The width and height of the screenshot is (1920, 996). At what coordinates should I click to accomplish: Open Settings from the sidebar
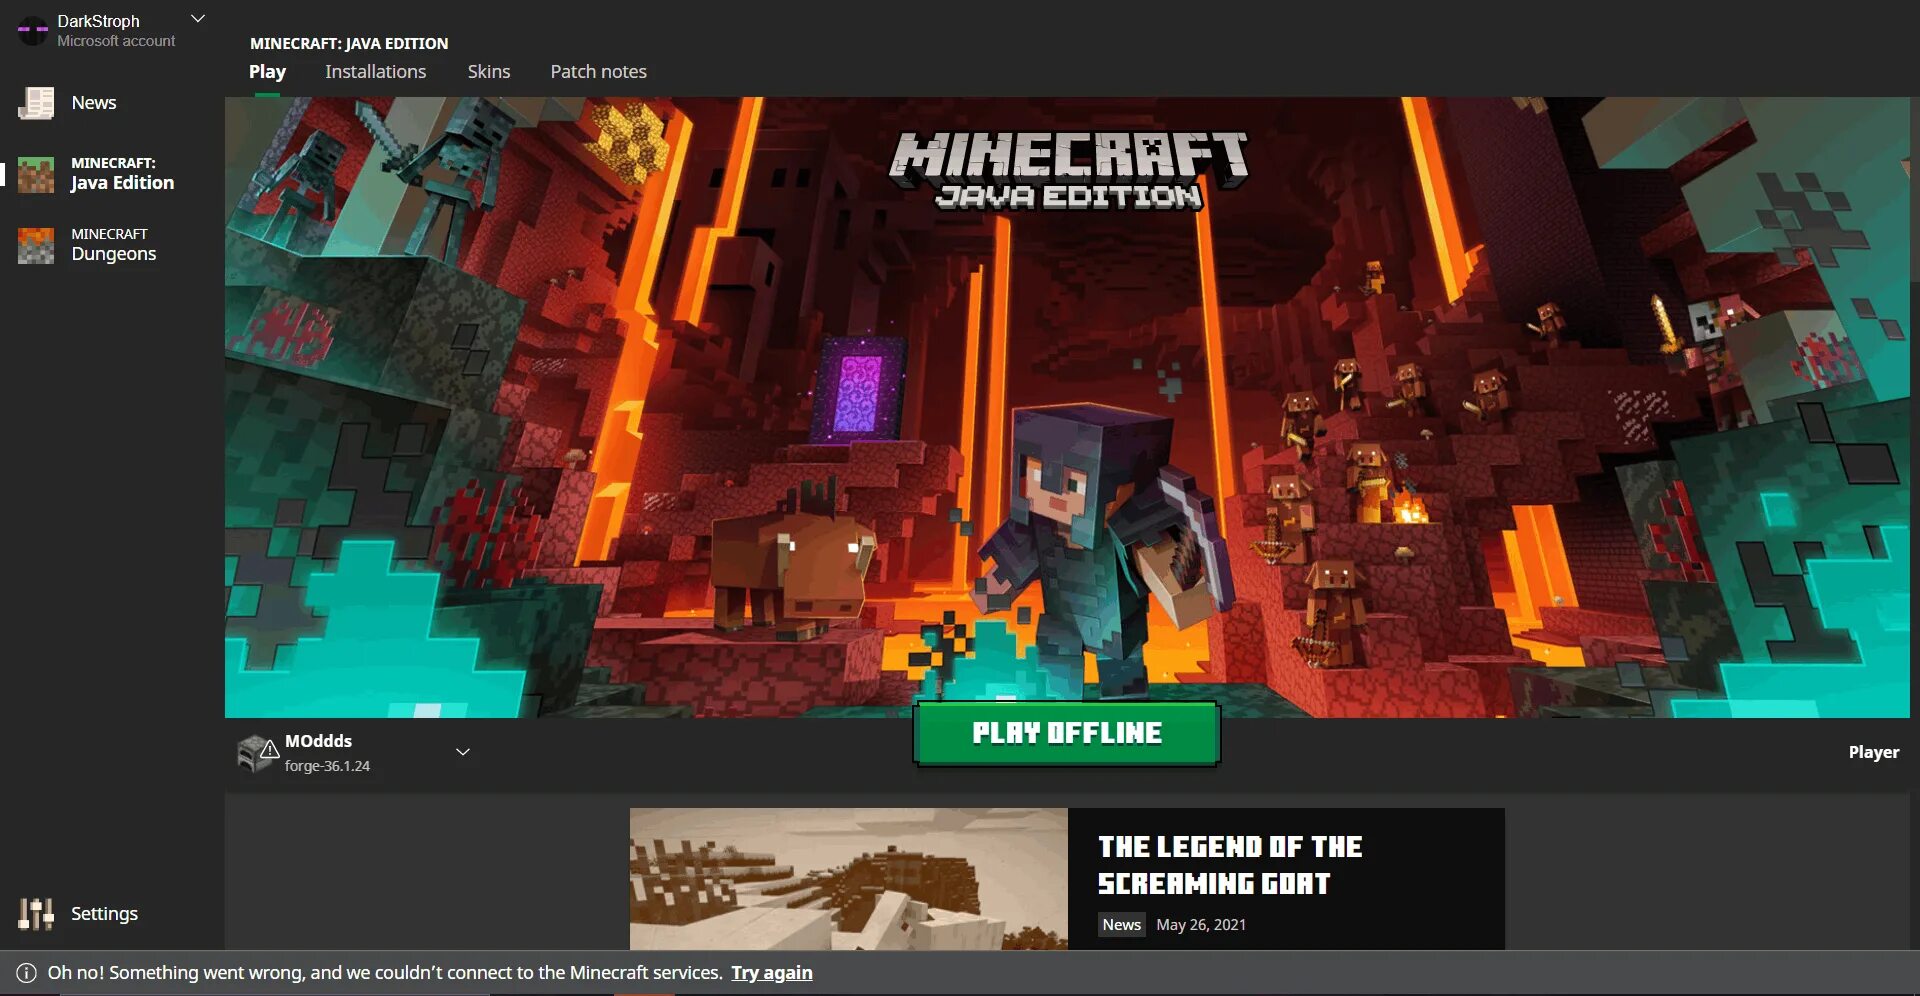pos(104,913)
